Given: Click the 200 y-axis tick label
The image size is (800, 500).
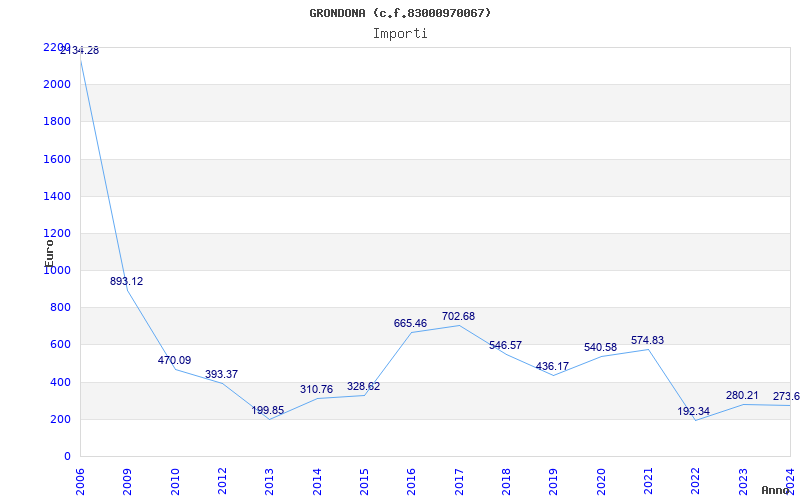Looking at the screenshot, I should click(60, 419).
